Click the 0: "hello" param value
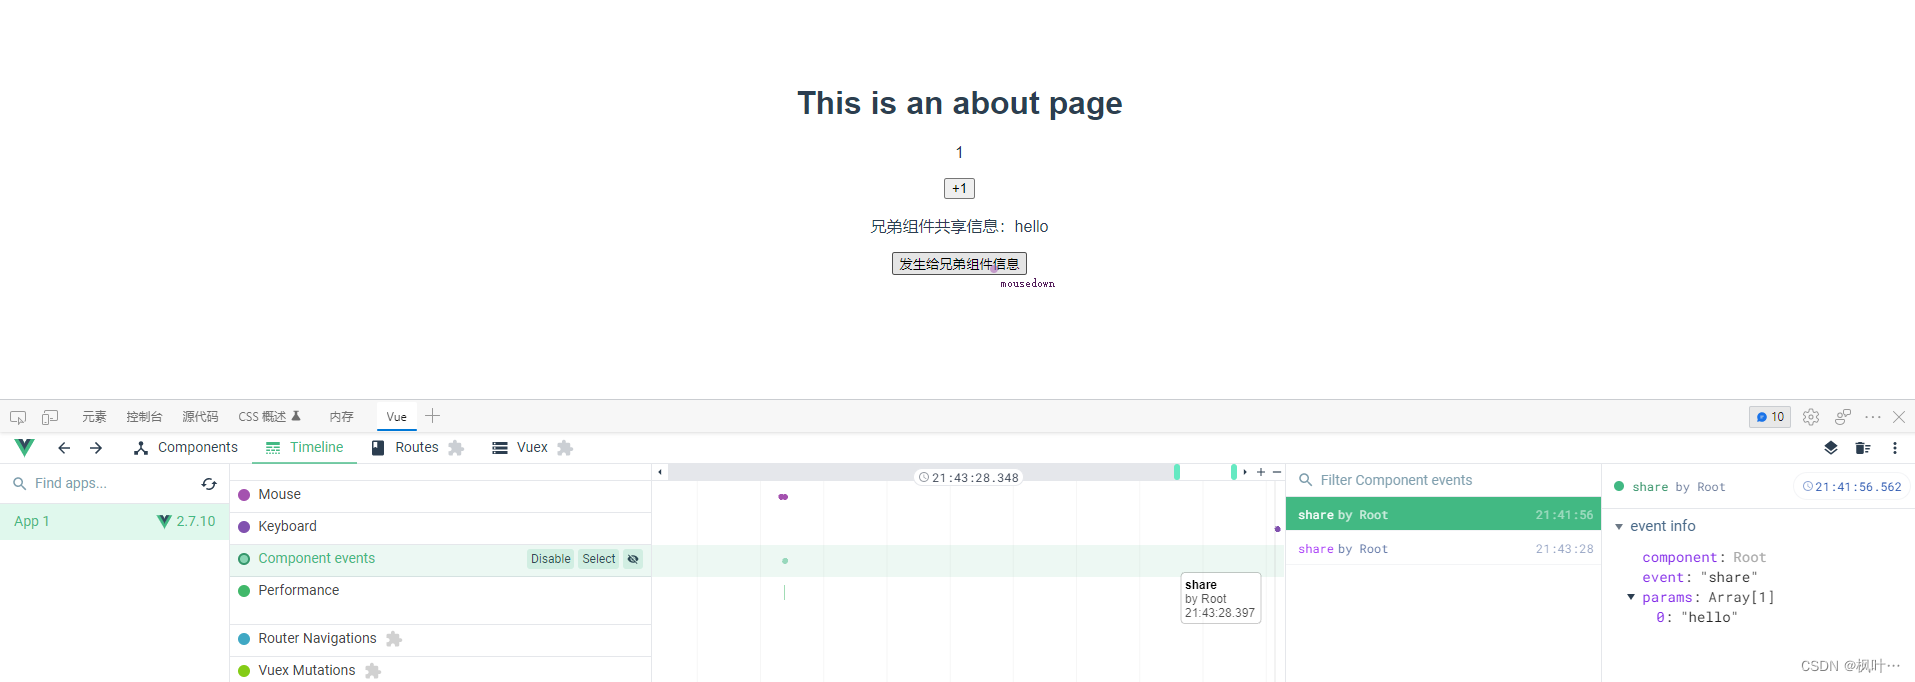The width and height of the screenshot is (1915, 682). tap(1697, 618)
